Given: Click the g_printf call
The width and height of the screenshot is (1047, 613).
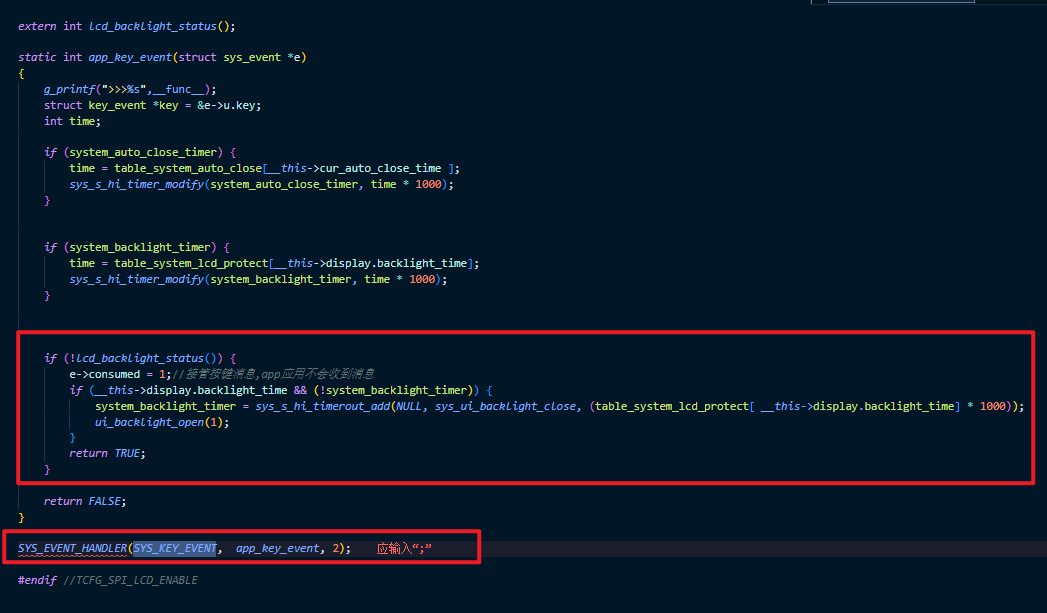Looking at the screenshot, I should tap(70, 89).
